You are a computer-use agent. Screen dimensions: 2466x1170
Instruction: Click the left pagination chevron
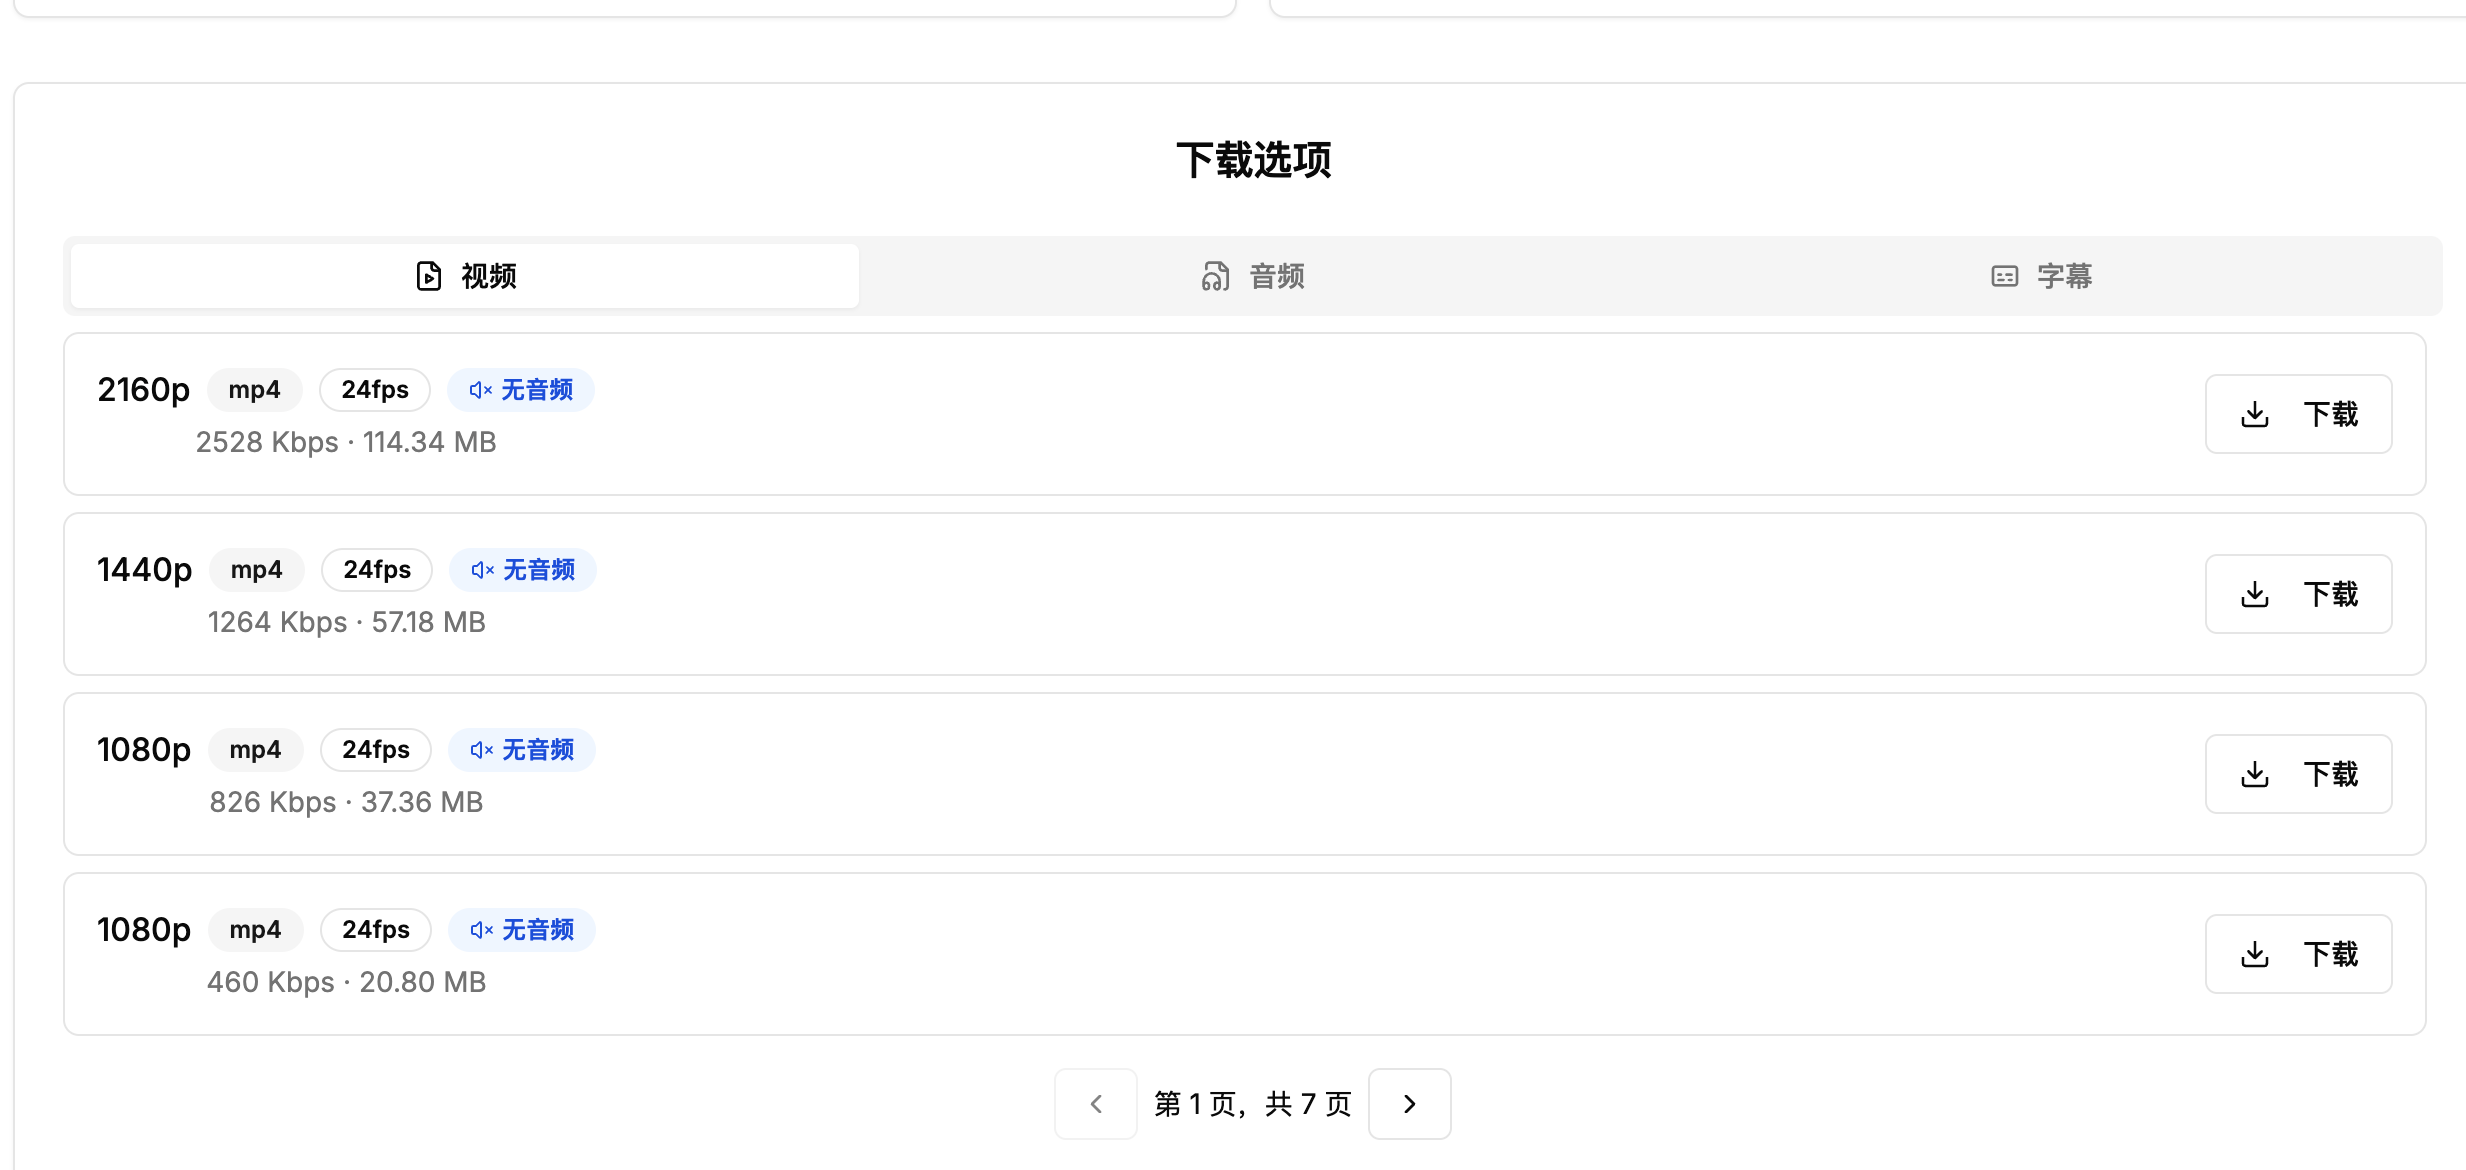[1095, 1103]
